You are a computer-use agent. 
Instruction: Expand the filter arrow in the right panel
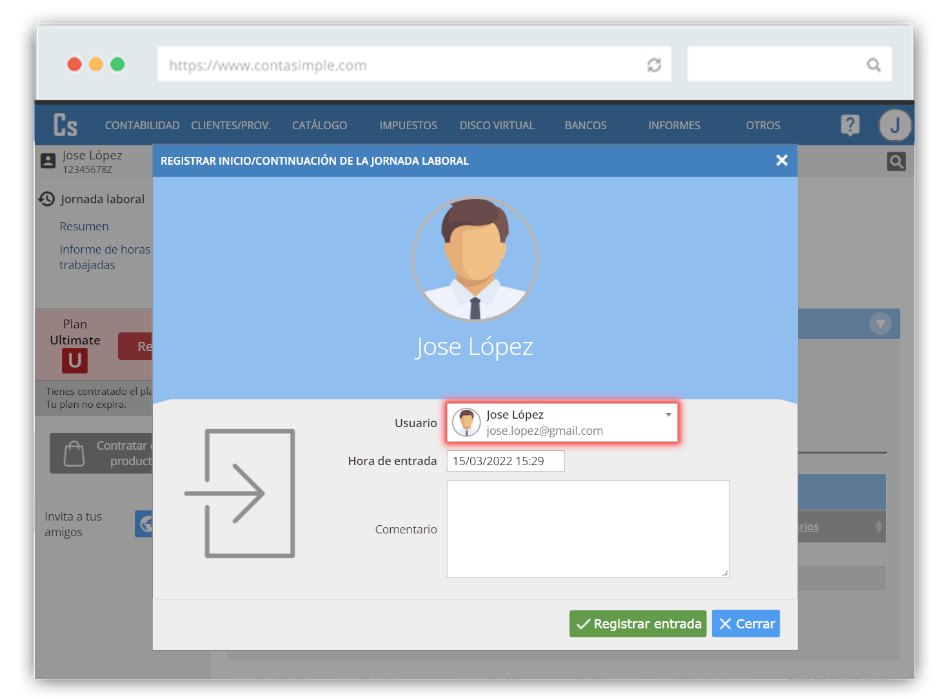[x=880, y=323]
